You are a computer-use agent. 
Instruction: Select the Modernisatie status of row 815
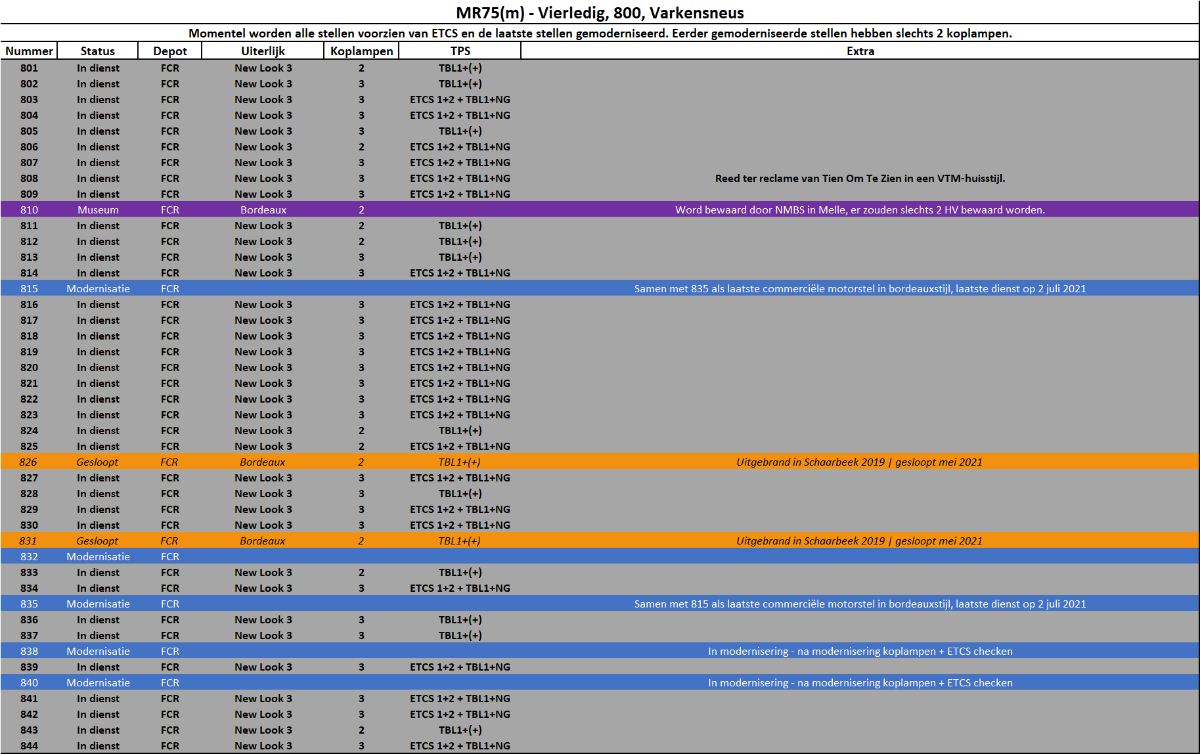(x=97, y=288)
